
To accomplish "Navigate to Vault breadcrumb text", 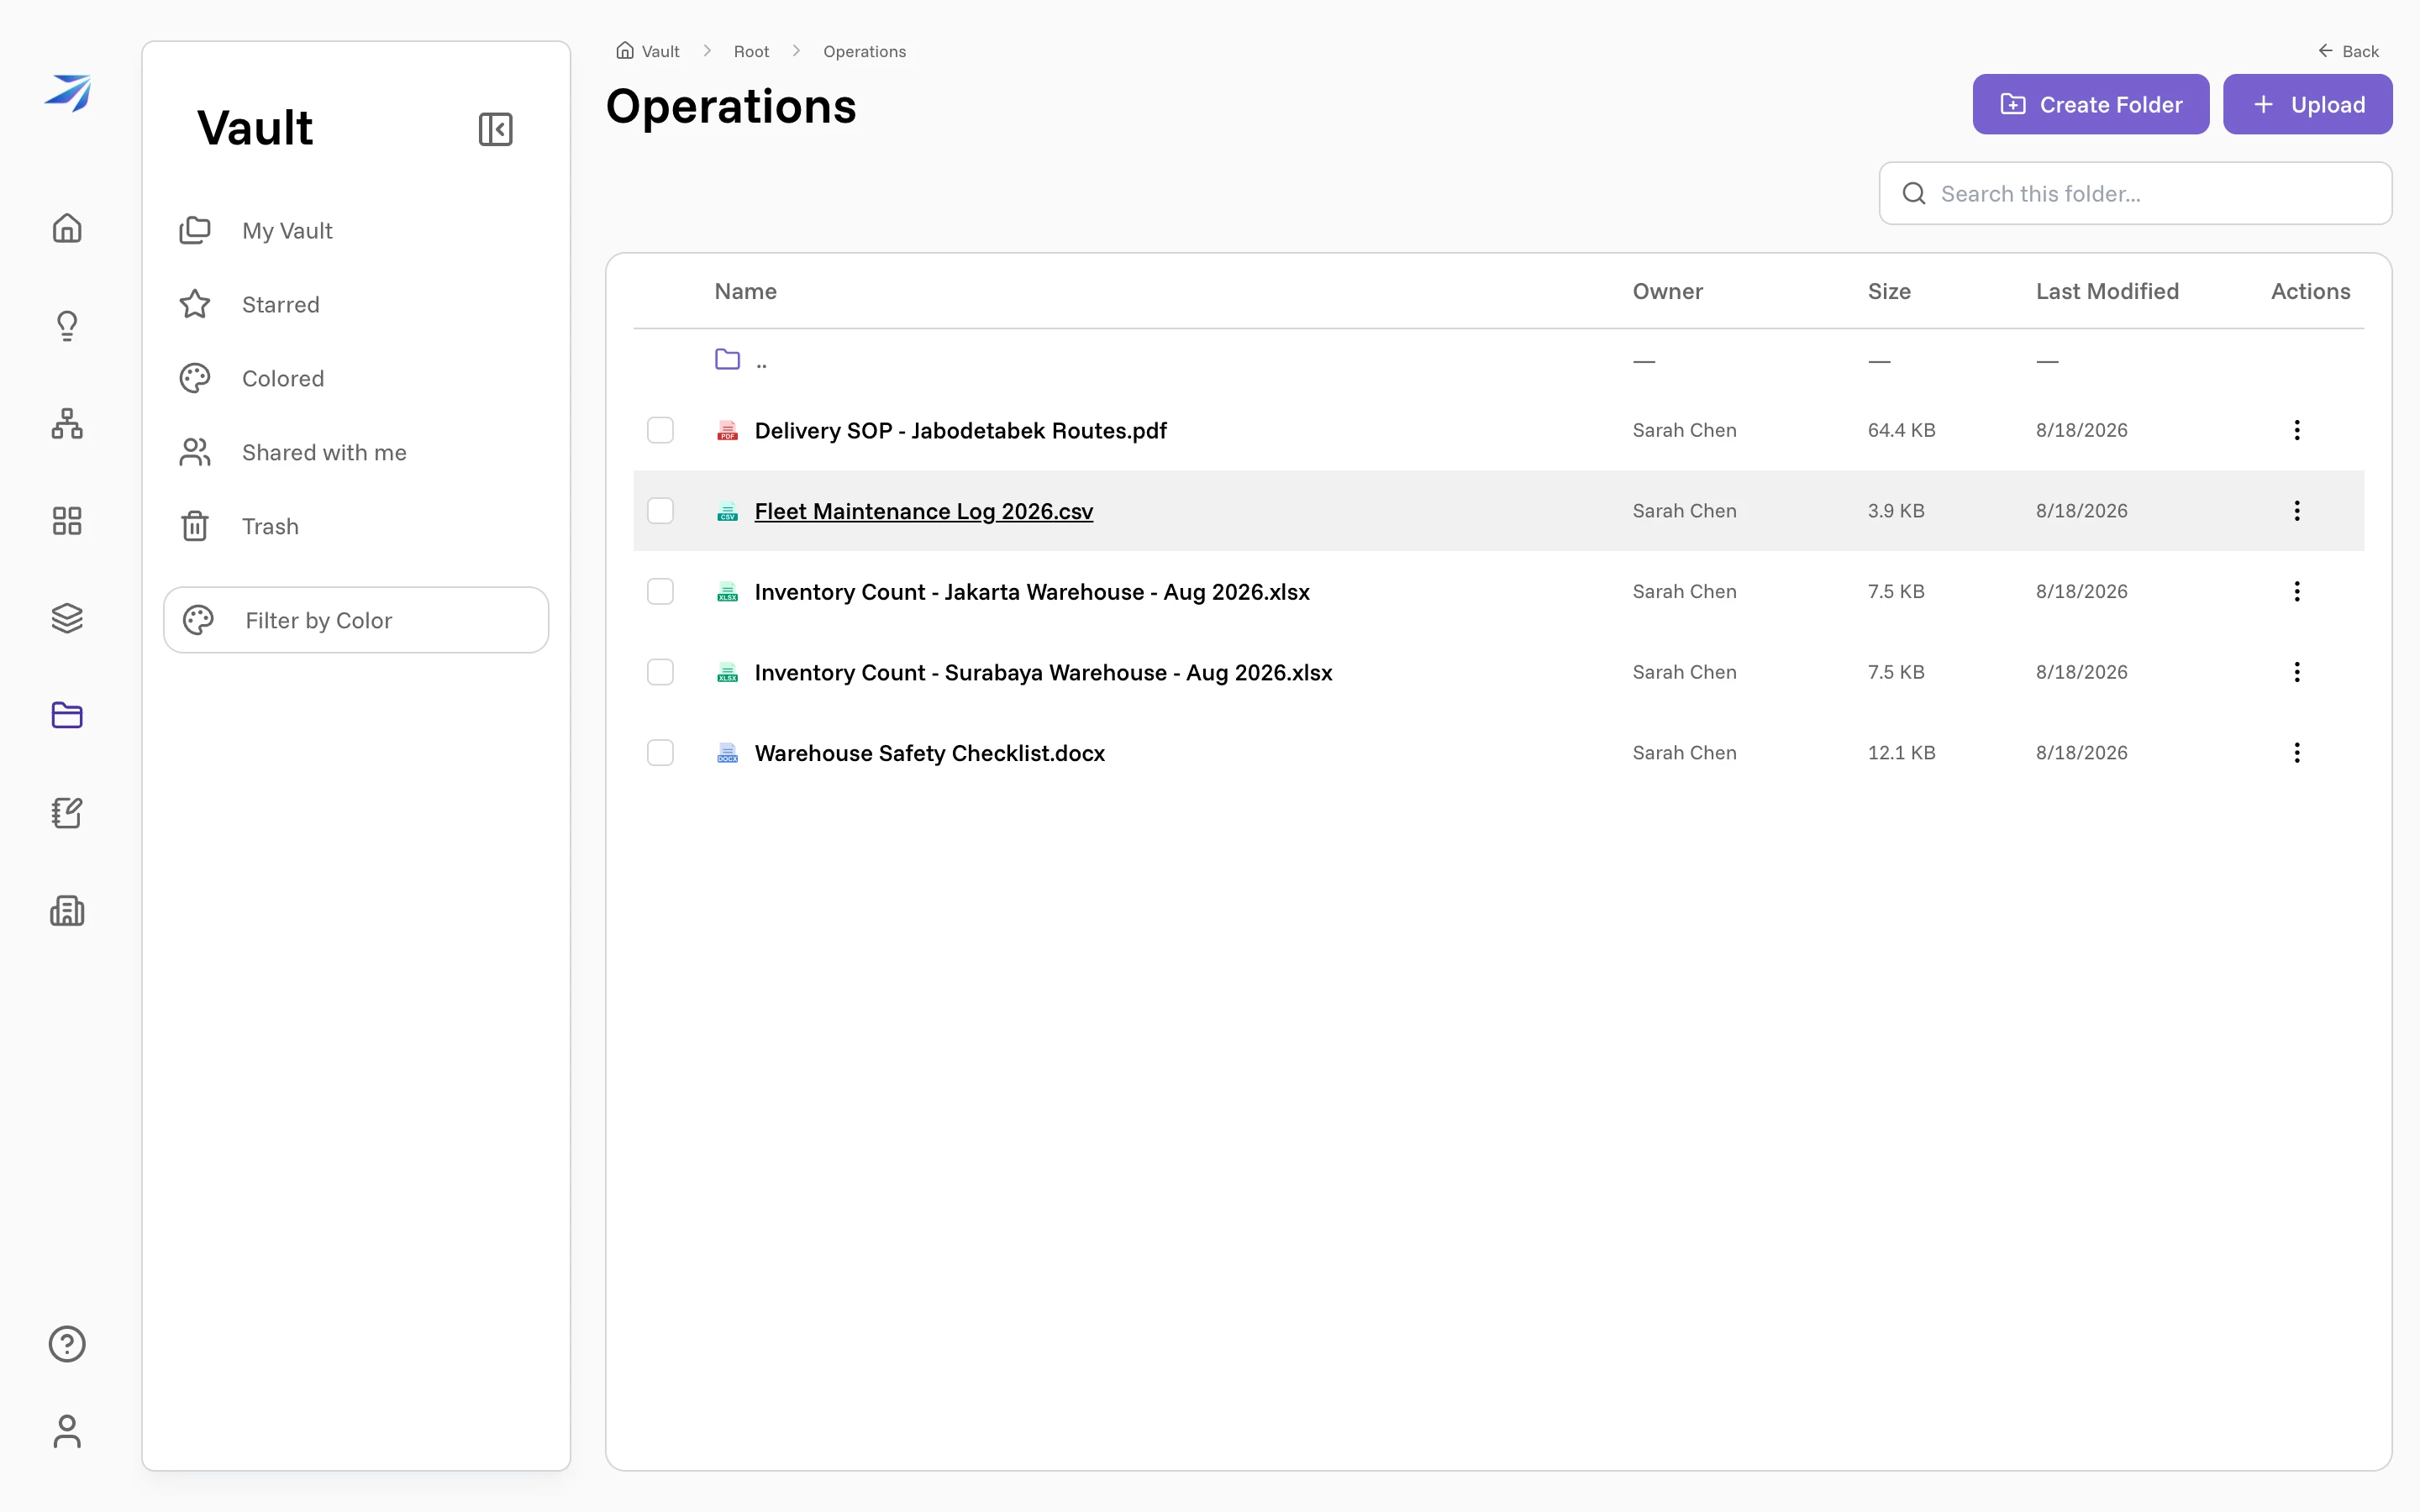I will coord(660,51).
